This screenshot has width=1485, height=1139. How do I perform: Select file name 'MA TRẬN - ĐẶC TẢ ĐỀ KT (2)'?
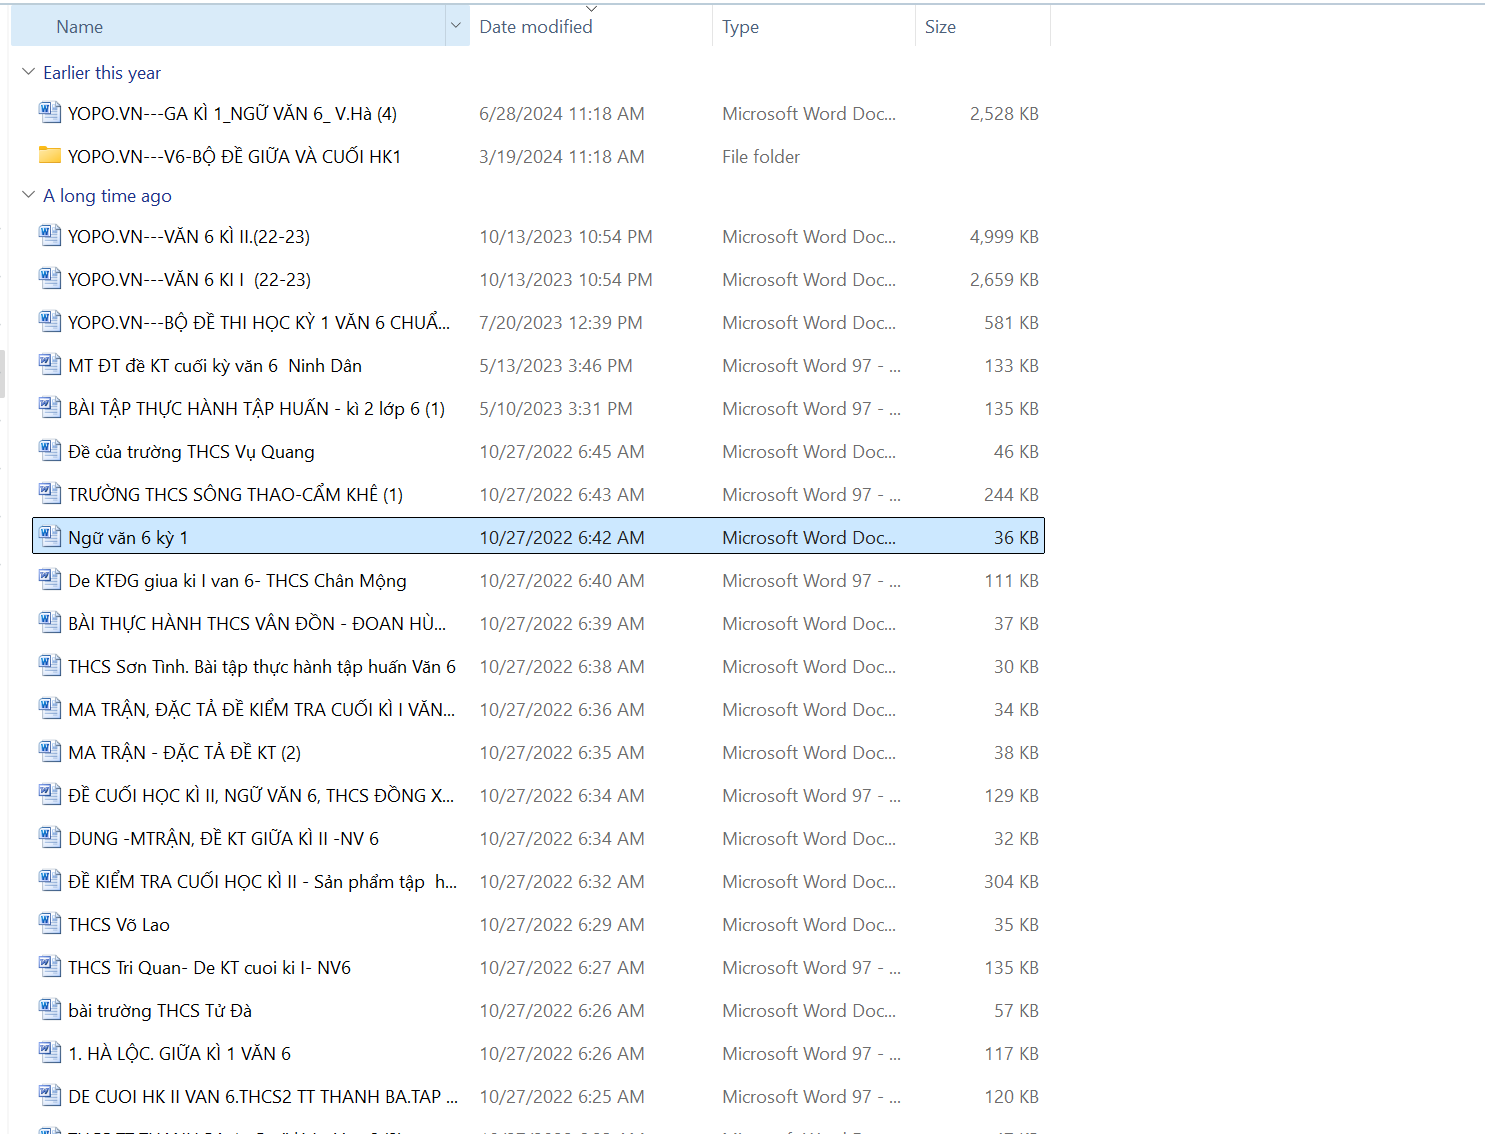pyautogui.click(x=184, y=753)
